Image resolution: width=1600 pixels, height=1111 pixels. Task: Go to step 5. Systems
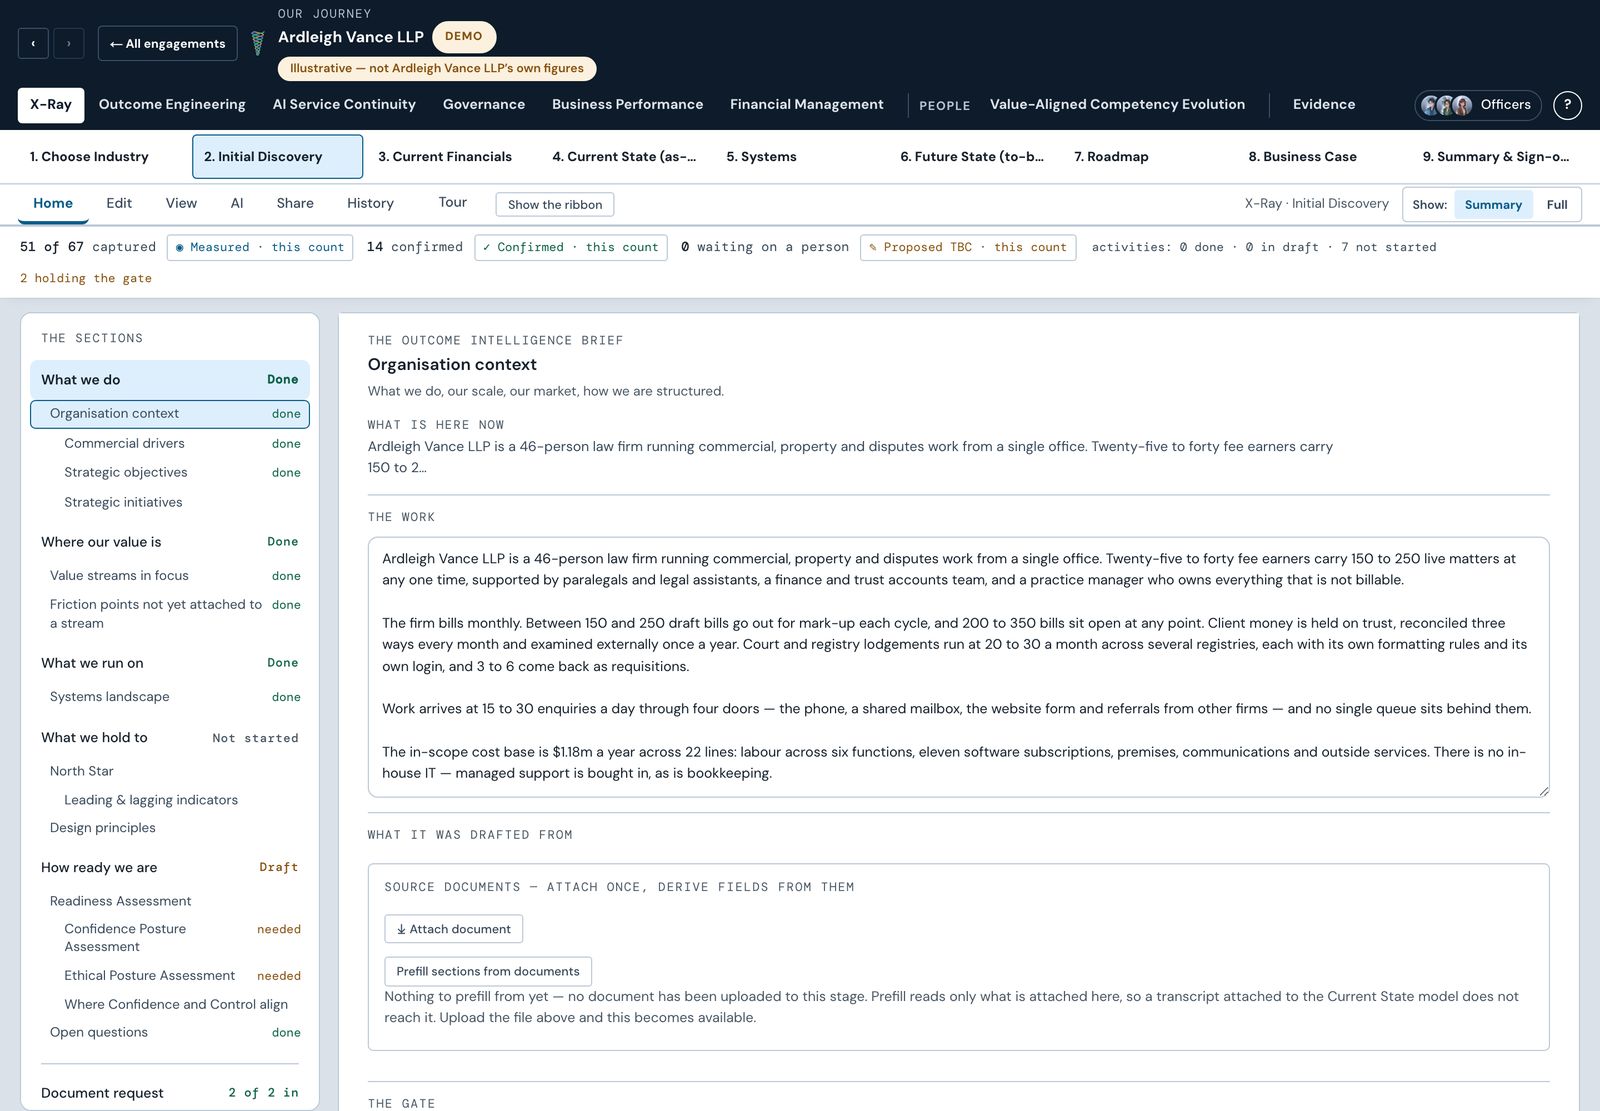[761, 157]
